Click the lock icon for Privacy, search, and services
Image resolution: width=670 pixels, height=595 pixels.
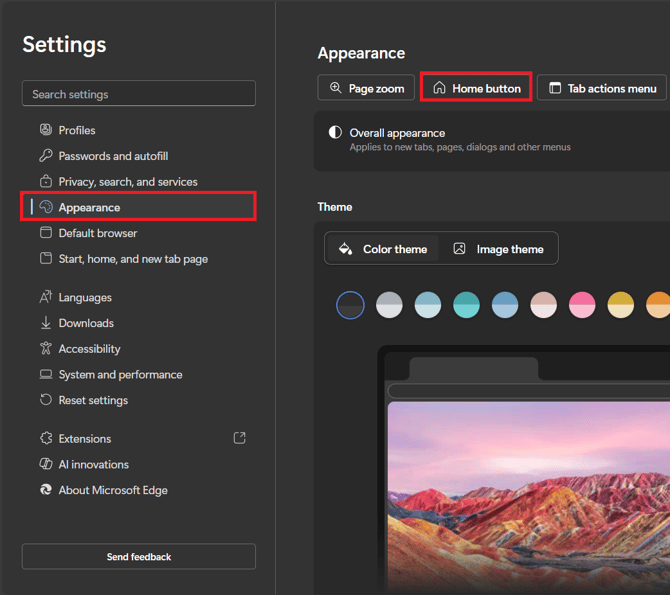pos(45,181)
